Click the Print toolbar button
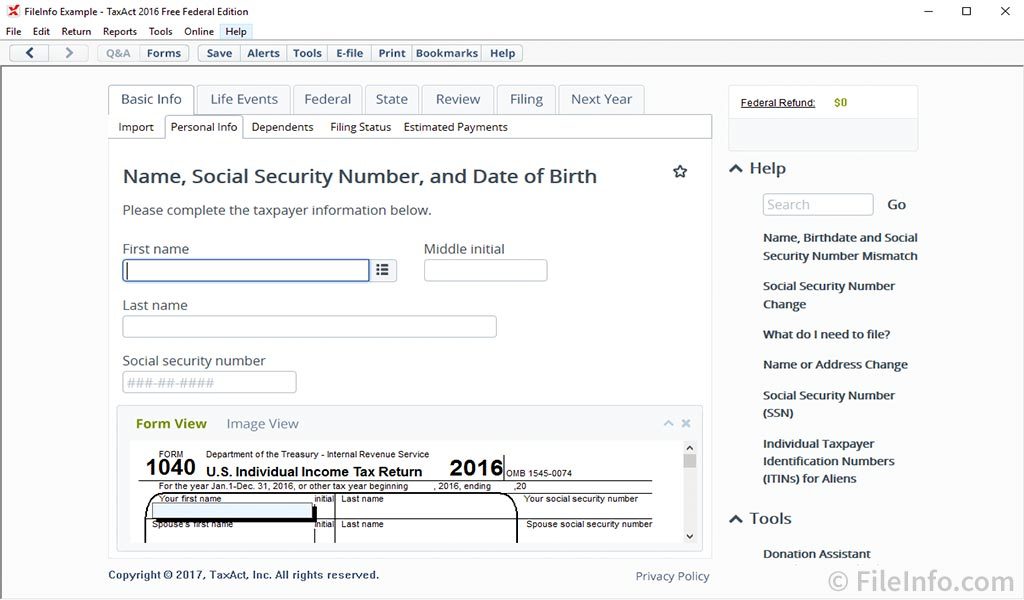 click(x=392, y=53)
